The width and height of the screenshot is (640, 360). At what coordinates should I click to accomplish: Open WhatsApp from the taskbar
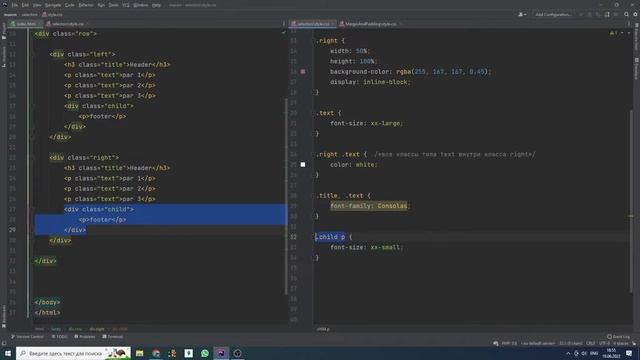click(x=205, y=353)
